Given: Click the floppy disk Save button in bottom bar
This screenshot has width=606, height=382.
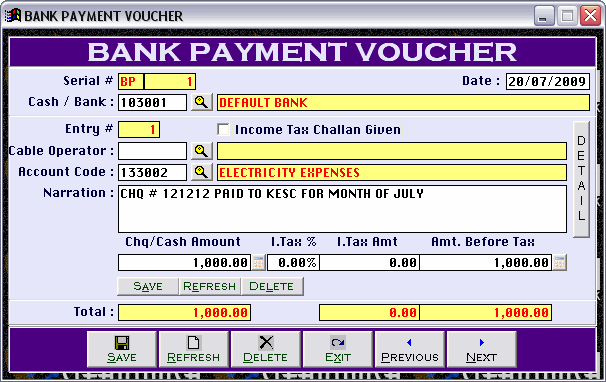Looking at the screenshot, I should click(x=122, y=349).
